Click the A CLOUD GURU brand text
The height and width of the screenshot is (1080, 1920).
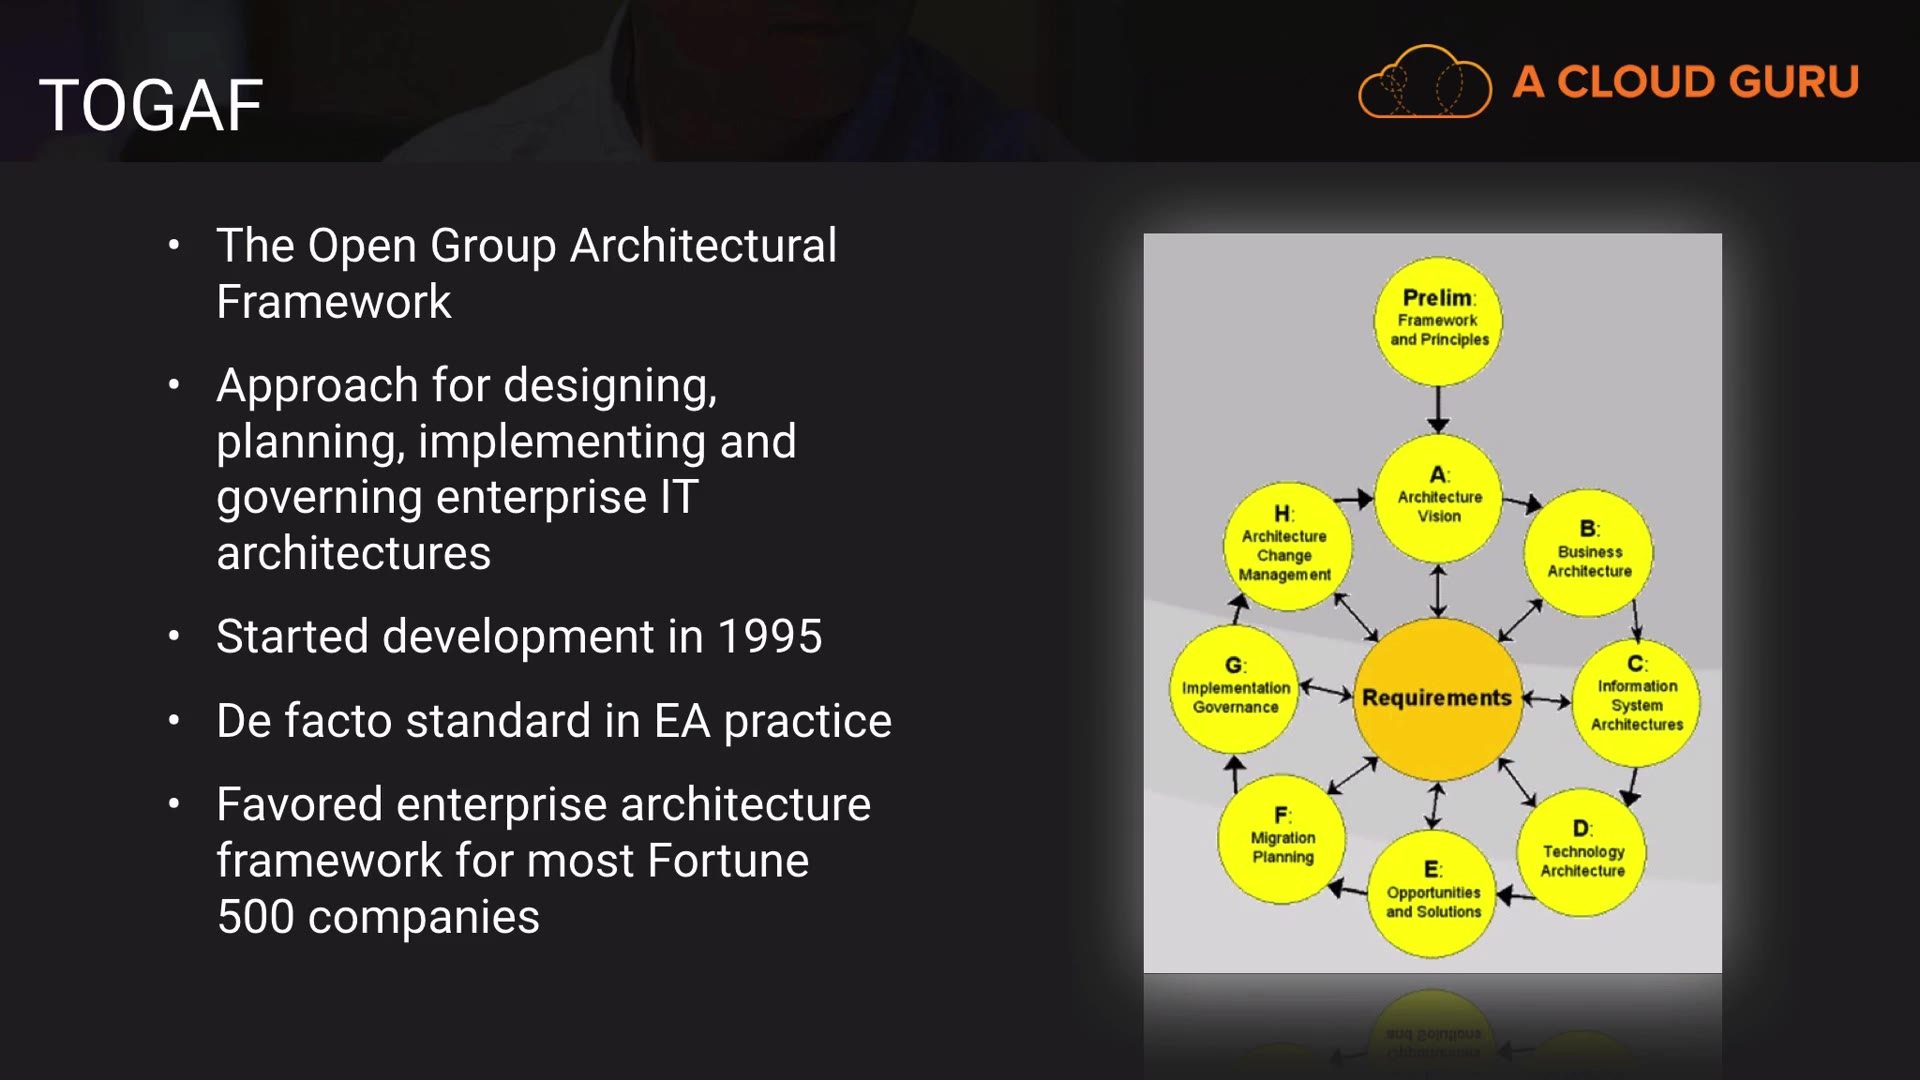(1686, 82)
